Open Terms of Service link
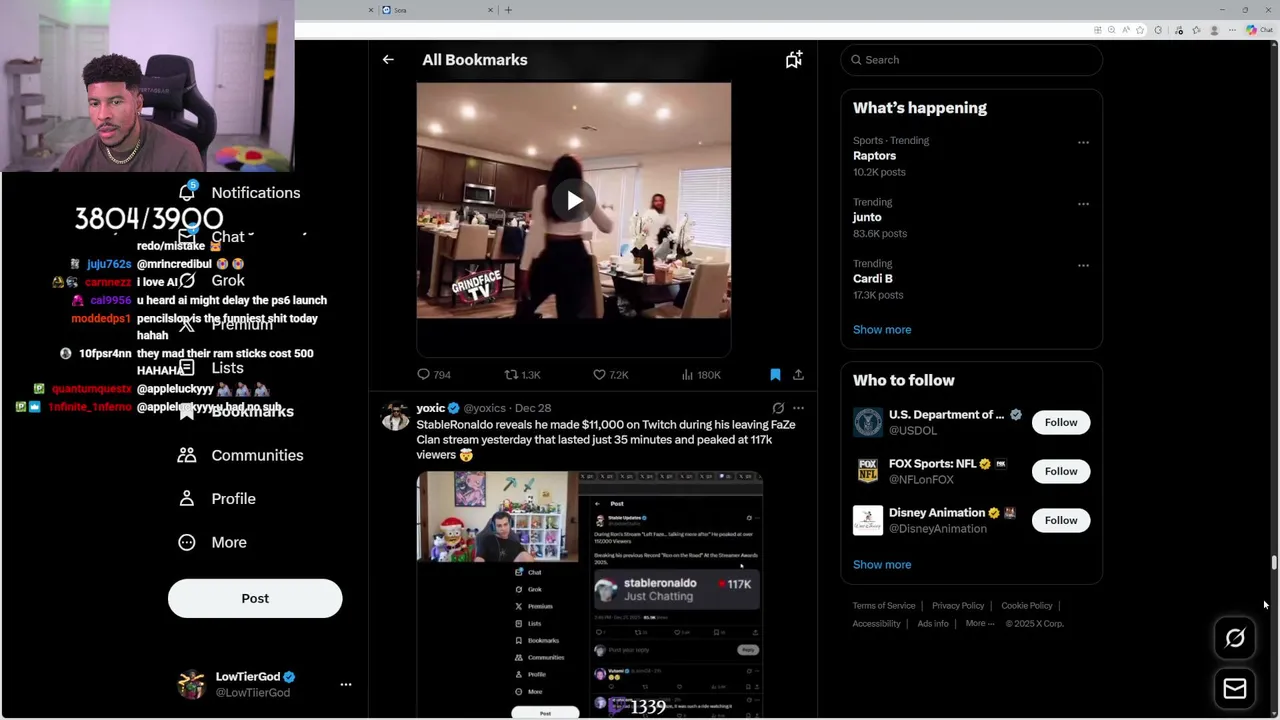 [x=884, y=606]
